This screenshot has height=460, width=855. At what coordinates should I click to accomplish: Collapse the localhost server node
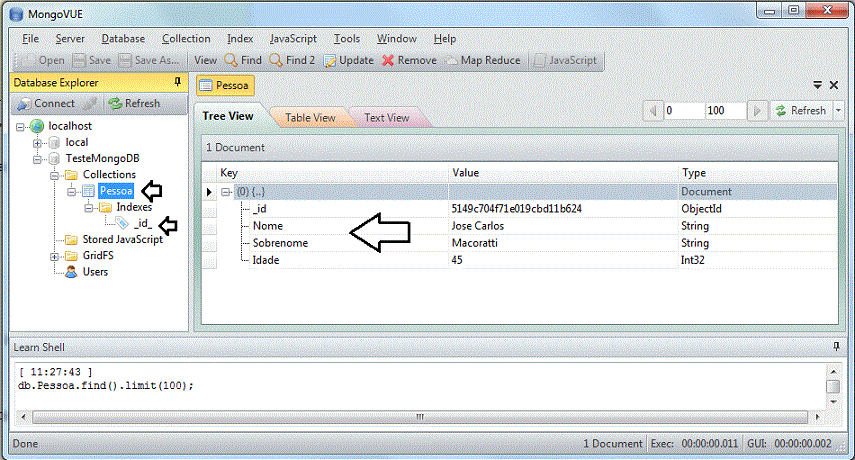[20, 127]
